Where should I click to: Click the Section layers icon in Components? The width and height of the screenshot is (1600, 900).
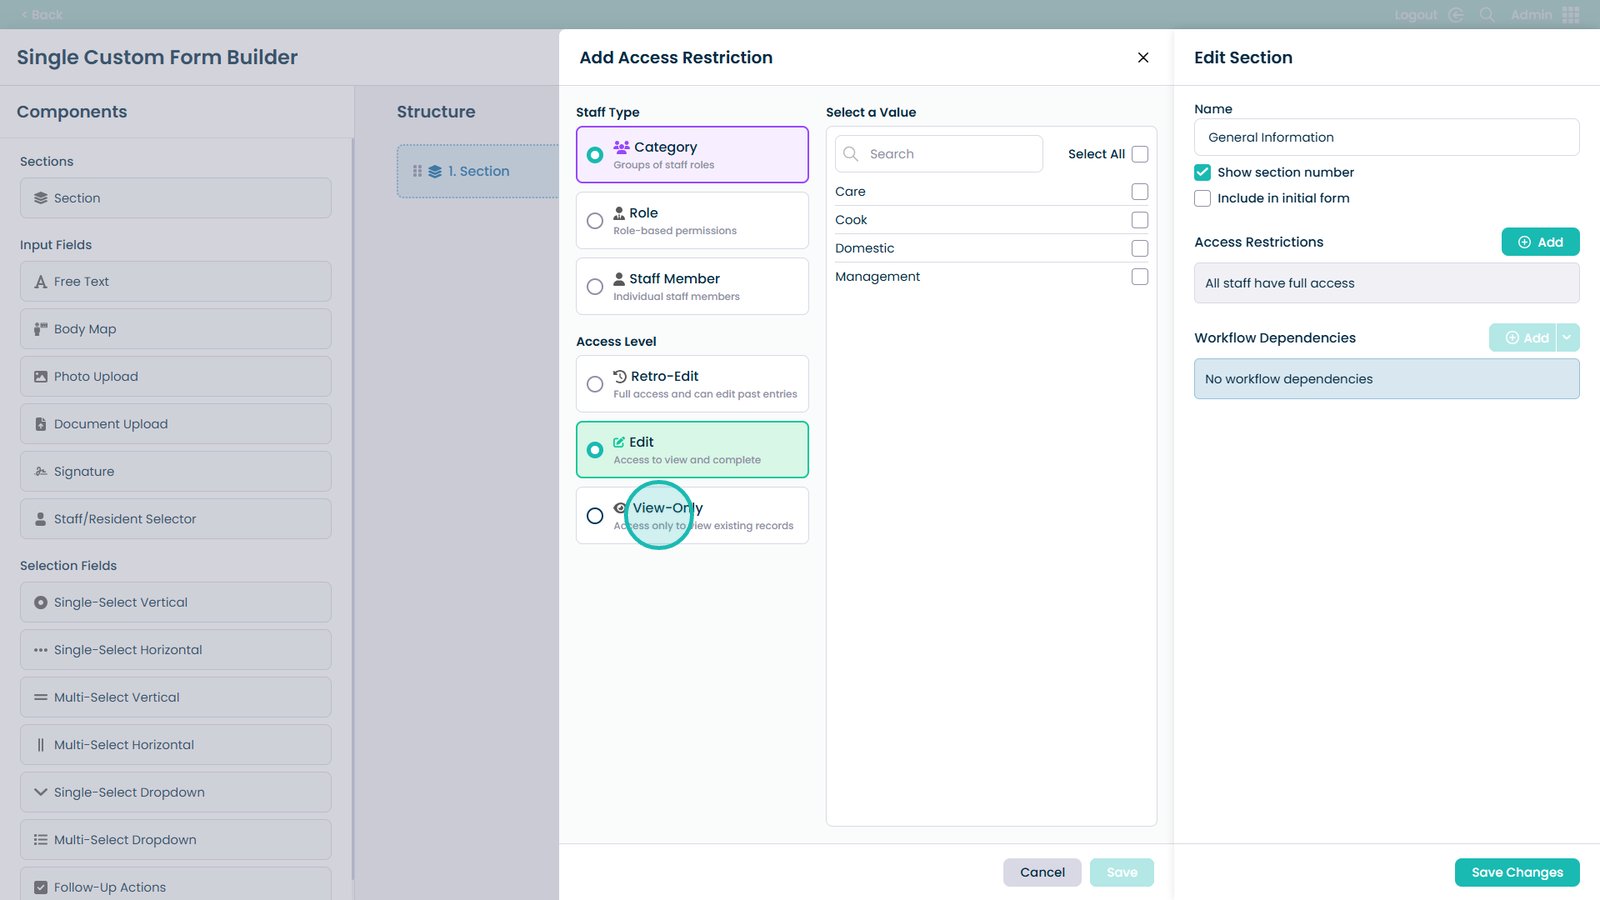tap(41, 198)
